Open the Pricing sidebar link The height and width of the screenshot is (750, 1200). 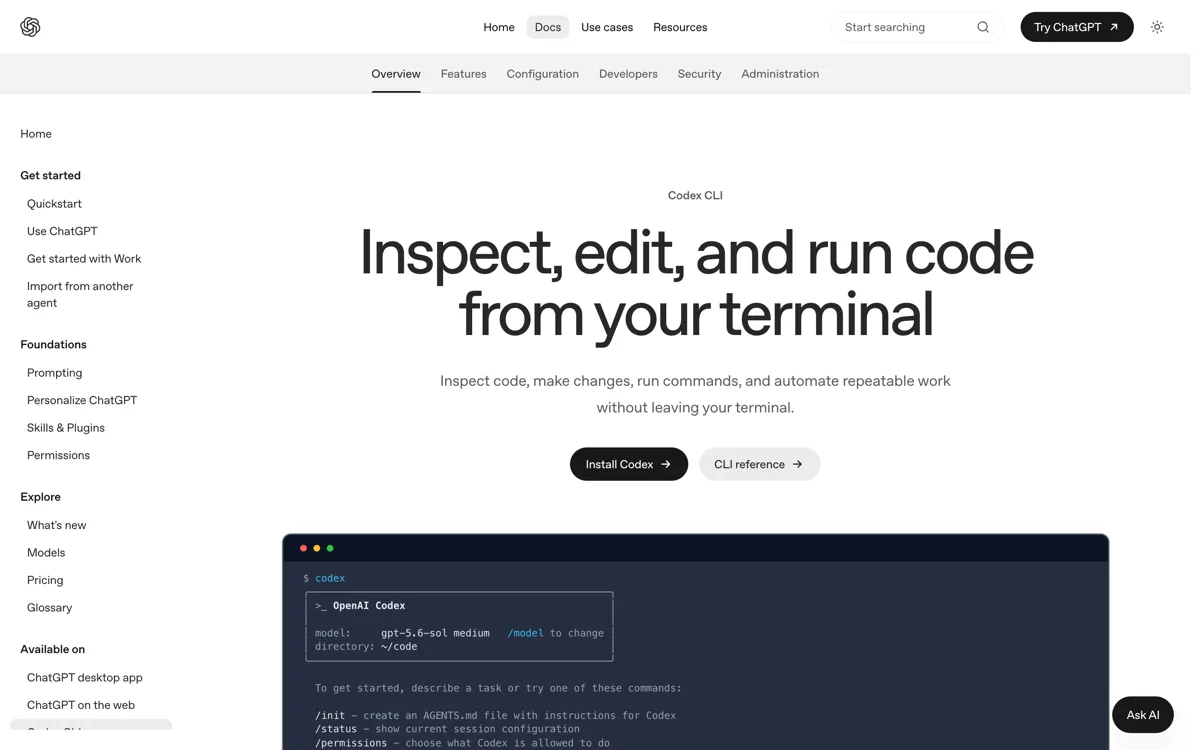(45, 580)
